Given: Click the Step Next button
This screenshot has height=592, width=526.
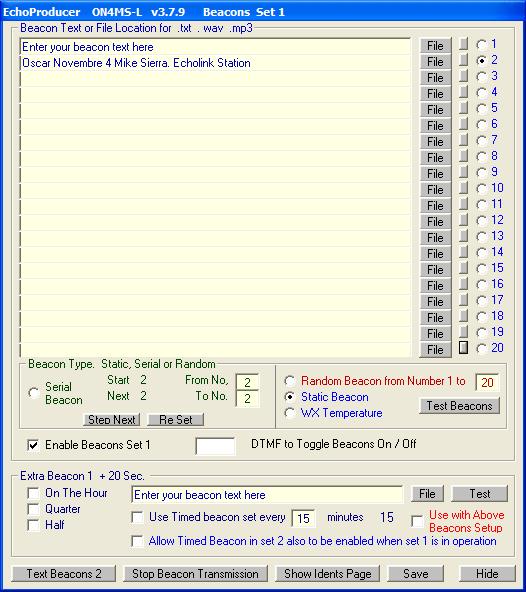Looking at the screenshot, I should (112, 419).
